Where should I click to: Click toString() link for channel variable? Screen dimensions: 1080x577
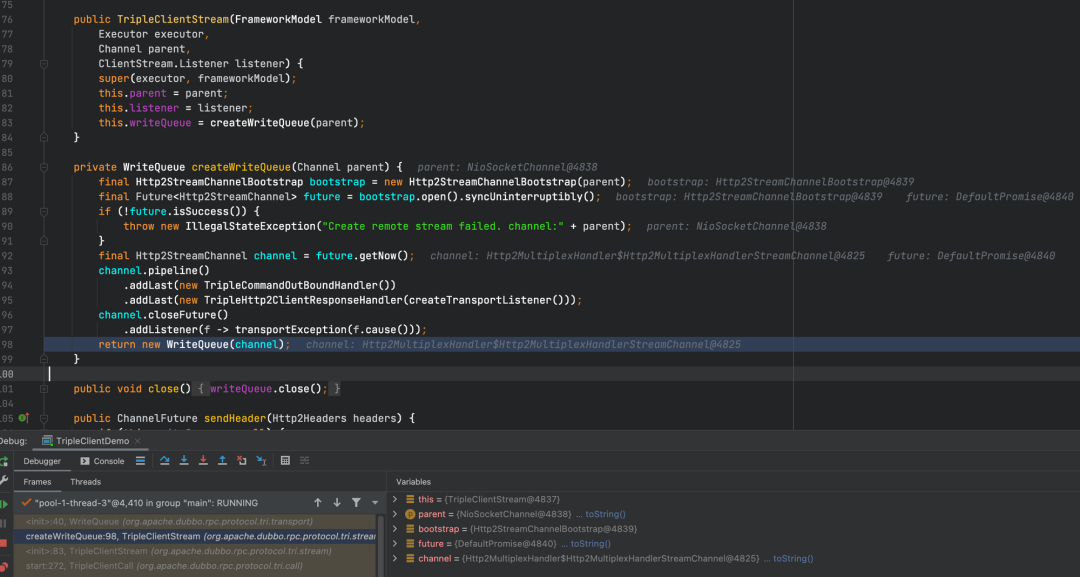tap(793, 558)
